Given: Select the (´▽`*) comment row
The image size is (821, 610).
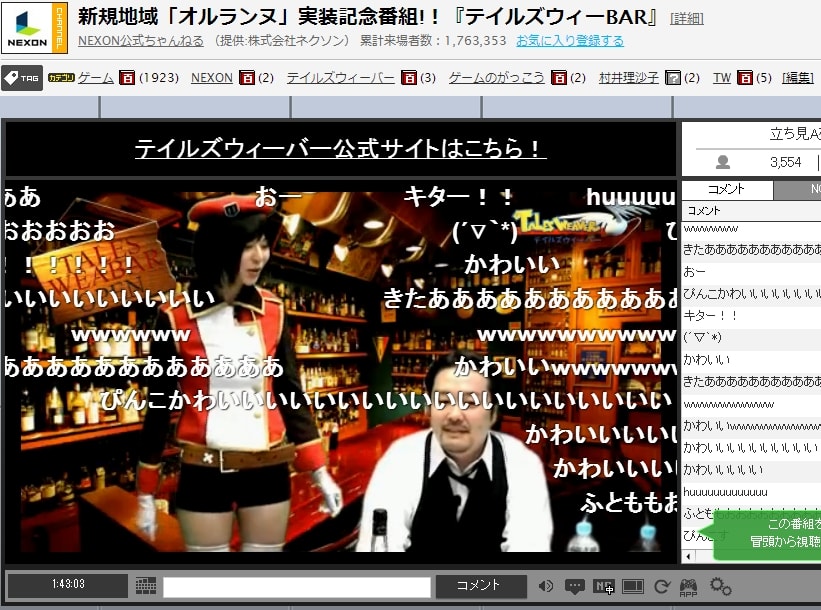Looking at the screenshot, I should 751,338.
